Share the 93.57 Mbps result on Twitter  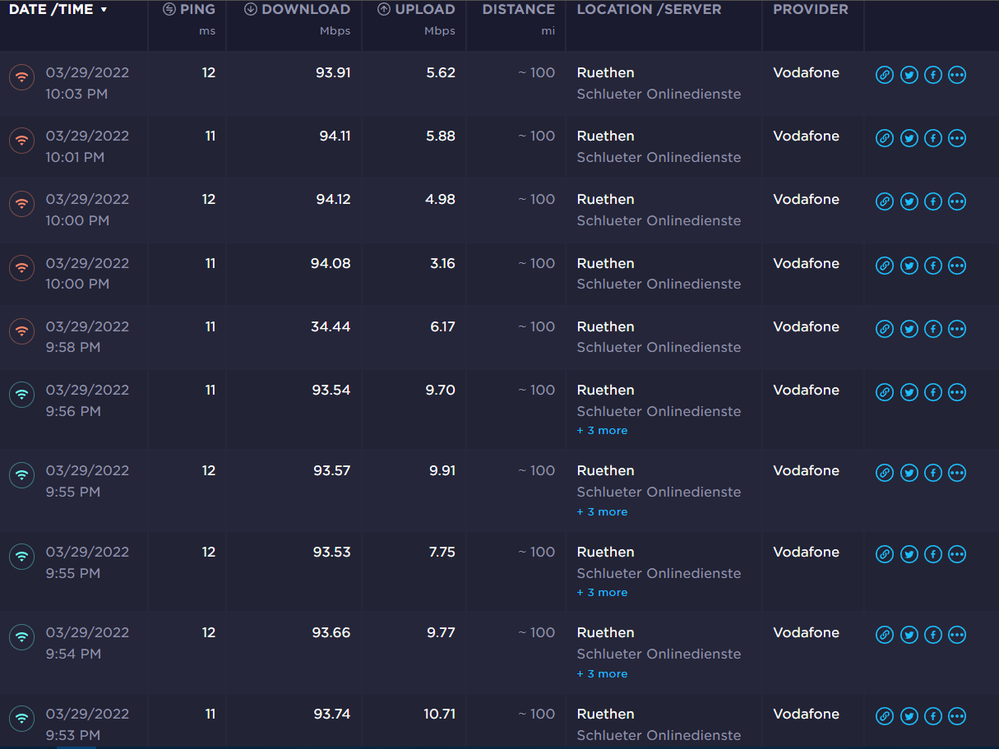coord(909,473)
